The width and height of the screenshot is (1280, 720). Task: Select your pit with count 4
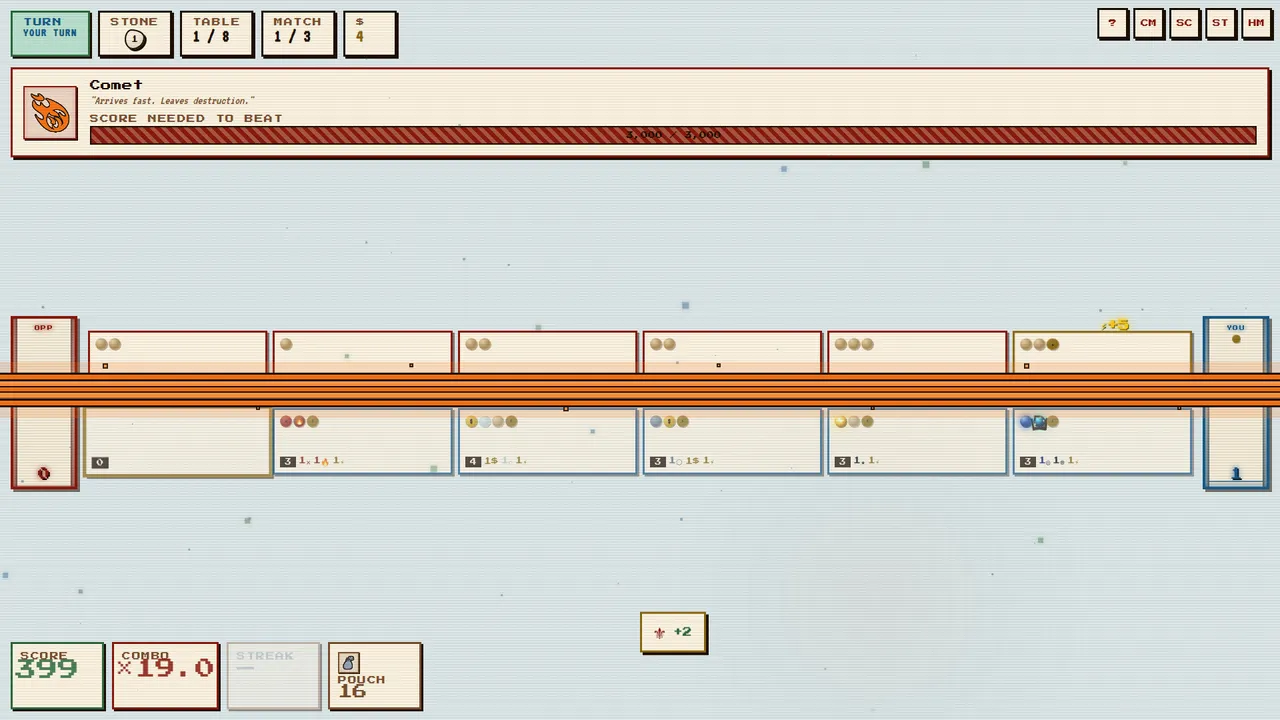[x=547, y=441]
